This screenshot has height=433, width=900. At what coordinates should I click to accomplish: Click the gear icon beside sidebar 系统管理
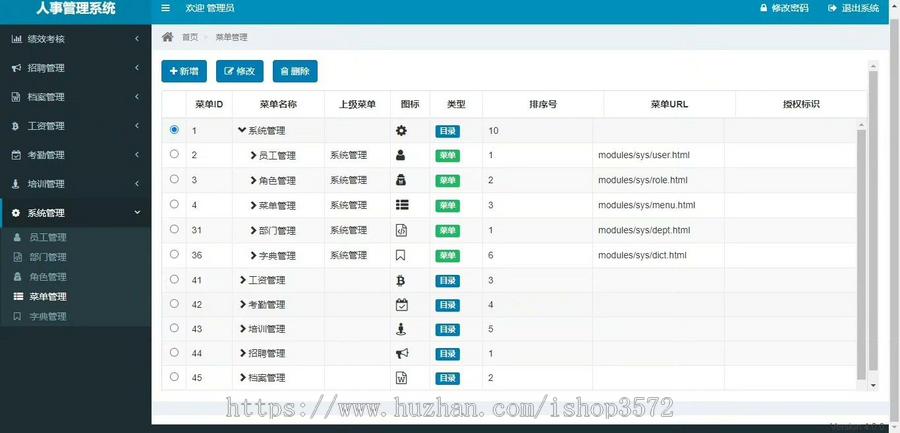16,212
